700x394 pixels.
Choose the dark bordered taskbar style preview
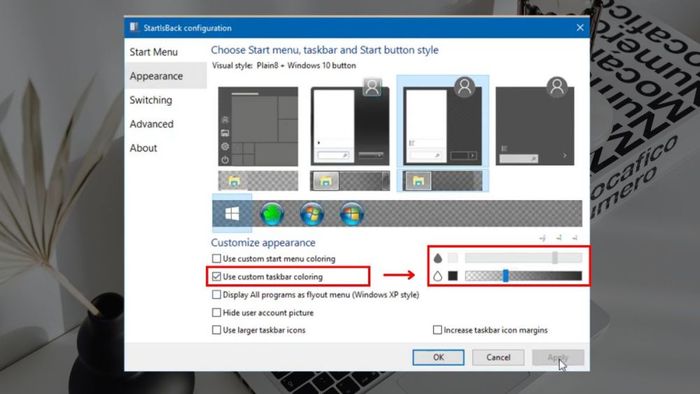(x=350, y=181)
